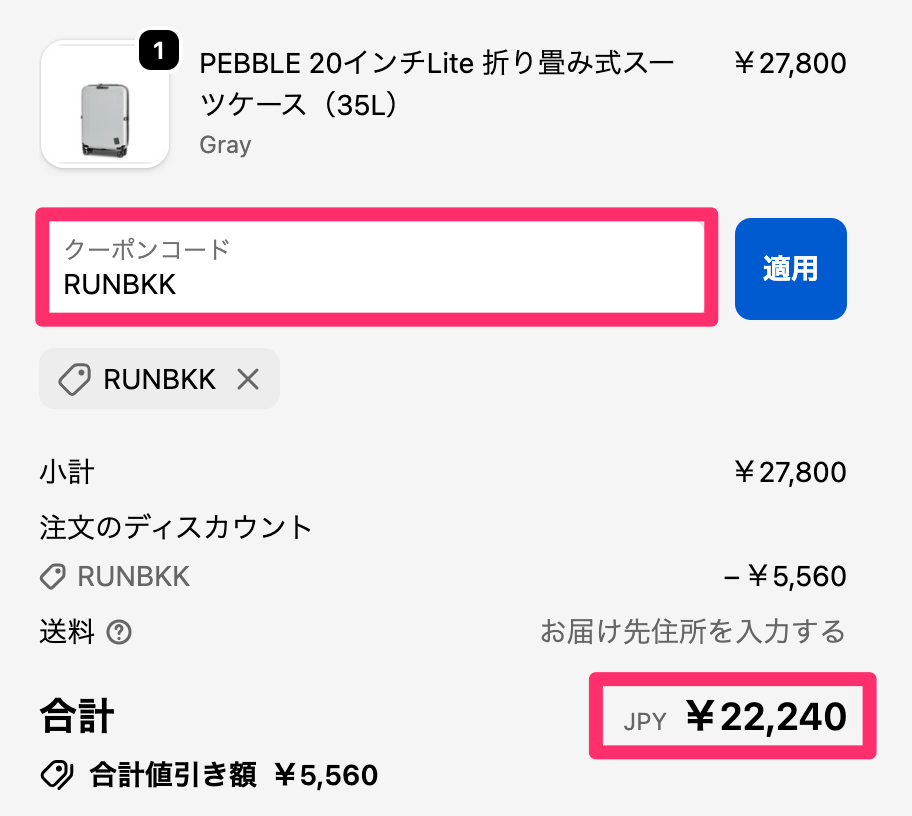
Task: Remove the RUNBKK coupon with the X
Action: point(248,379)
